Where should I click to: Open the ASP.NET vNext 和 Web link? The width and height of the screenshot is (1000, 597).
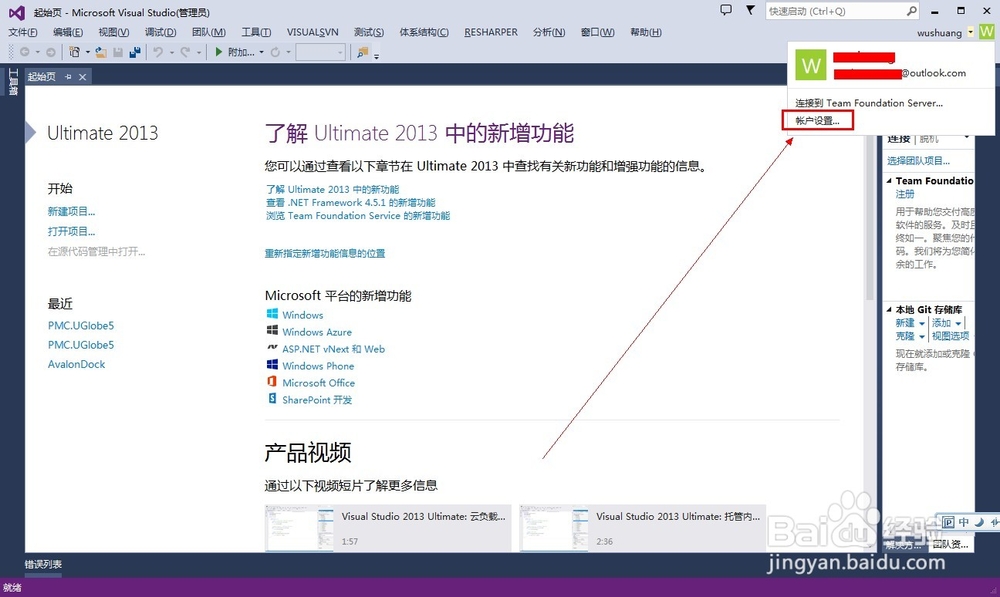click(x=334, y=349)
